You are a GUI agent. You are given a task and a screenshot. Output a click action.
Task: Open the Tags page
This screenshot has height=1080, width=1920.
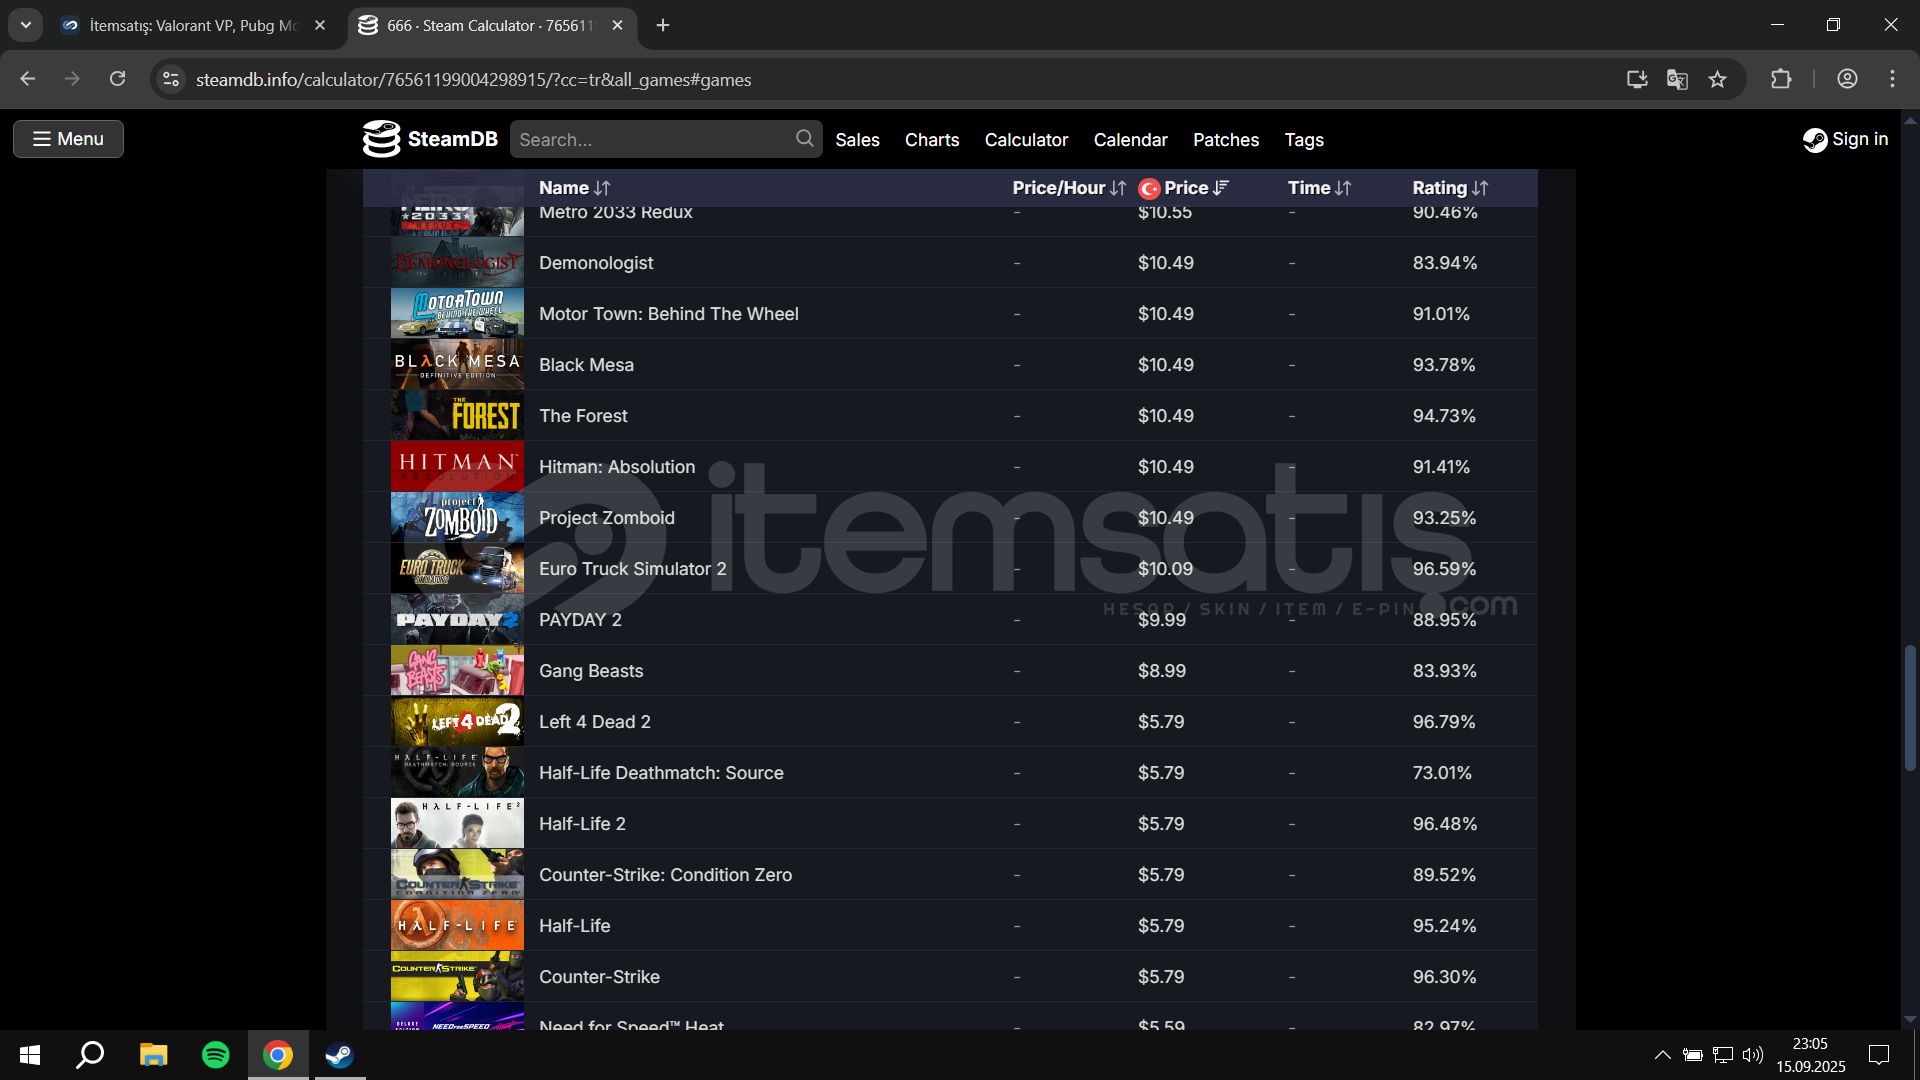tap(1304, 140)
